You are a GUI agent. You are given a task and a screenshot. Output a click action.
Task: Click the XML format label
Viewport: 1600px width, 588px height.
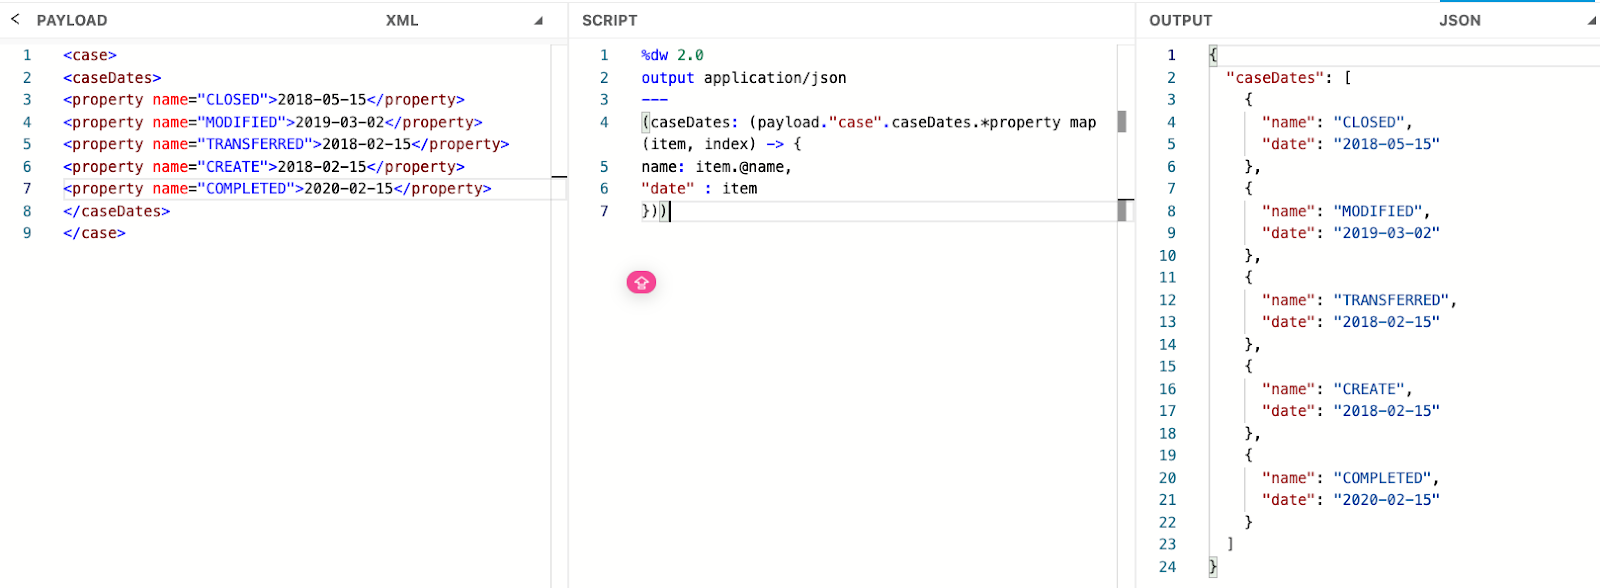402,20
